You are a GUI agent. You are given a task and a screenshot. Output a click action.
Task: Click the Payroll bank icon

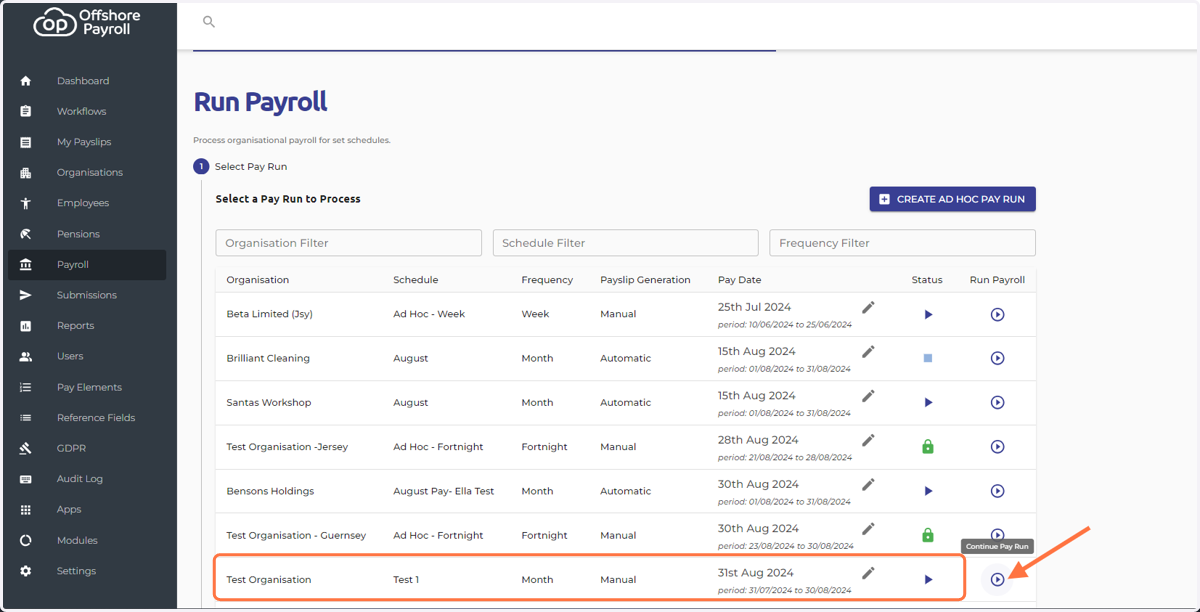[26, 265]
